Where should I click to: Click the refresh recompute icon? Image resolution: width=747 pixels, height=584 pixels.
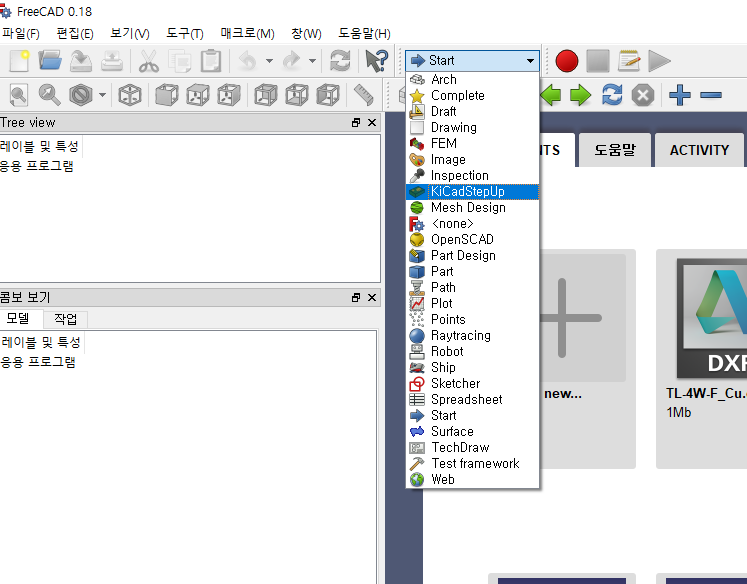pyautogui.click(x=340, y=61)
